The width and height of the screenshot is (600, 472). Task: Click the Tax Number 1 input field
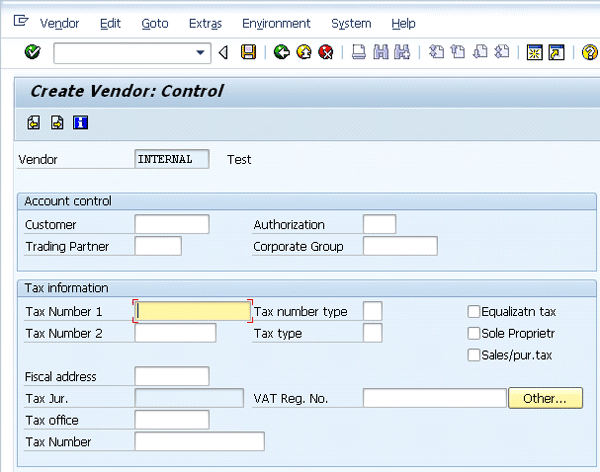coord(193,311)
